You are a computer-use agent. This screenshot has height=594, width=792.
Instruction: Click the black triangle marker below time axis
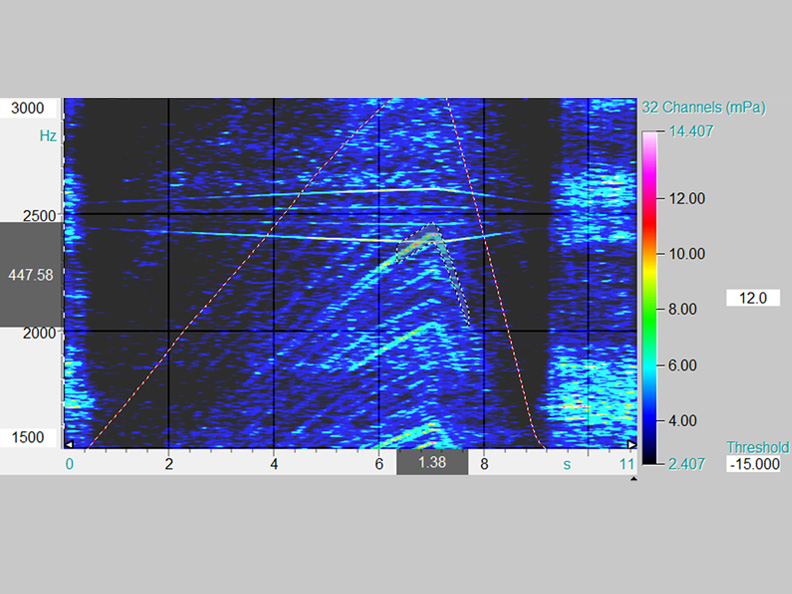pyautogui.click(x=632, y=479)
